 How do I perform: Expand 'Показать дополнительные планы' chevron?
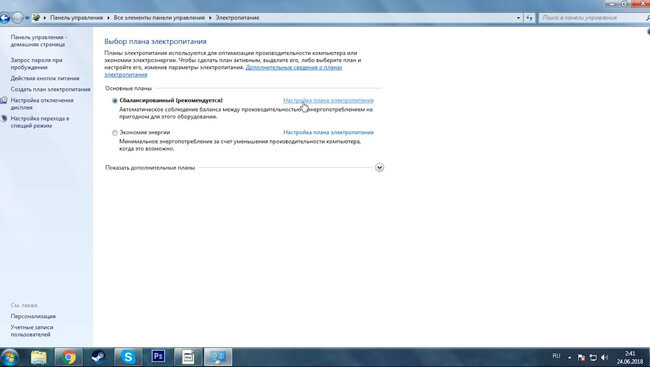point(379,168)
